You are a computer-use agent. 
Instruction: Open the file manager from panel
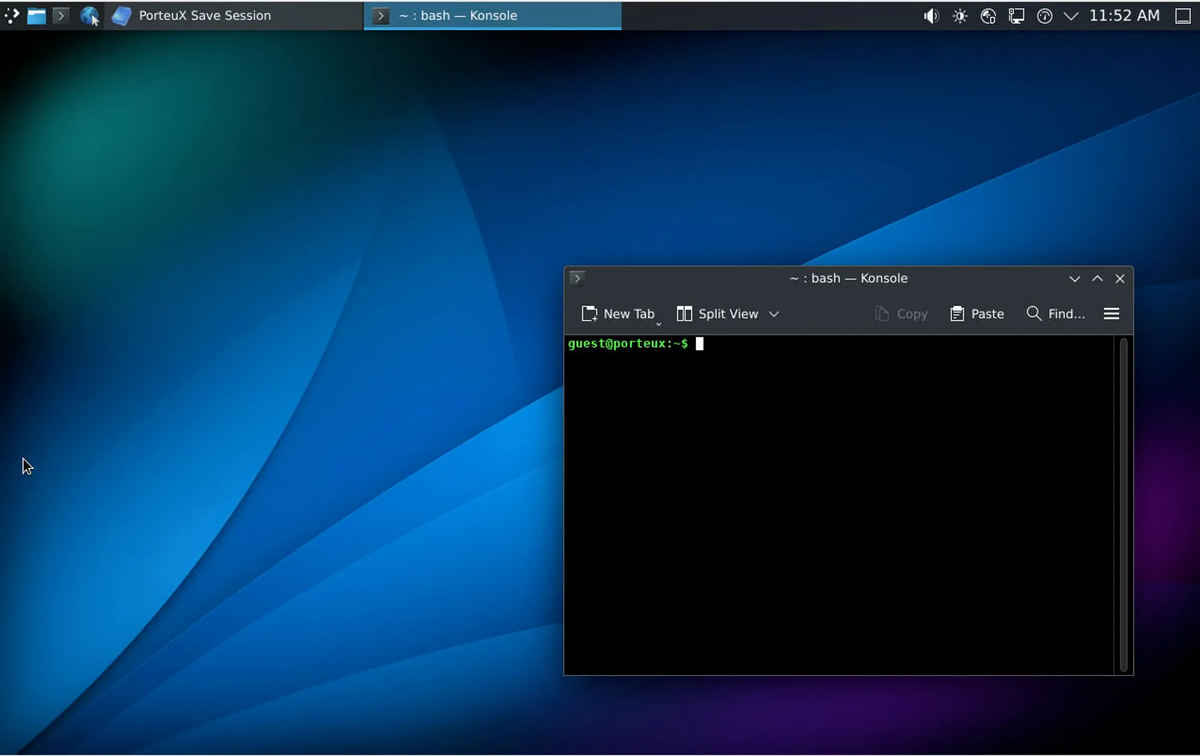point(37,16)
